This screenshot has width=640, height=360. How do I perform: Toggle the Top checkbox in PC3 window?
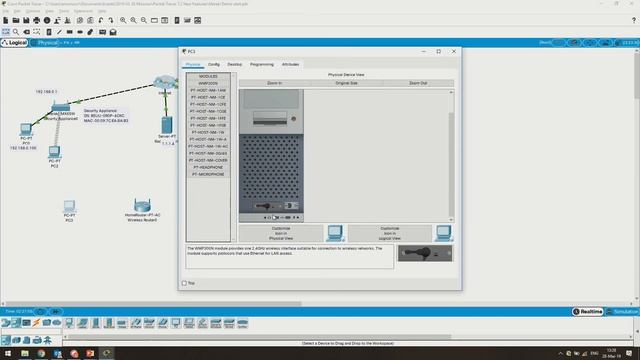pyautogui.click(x=184, y=283)
